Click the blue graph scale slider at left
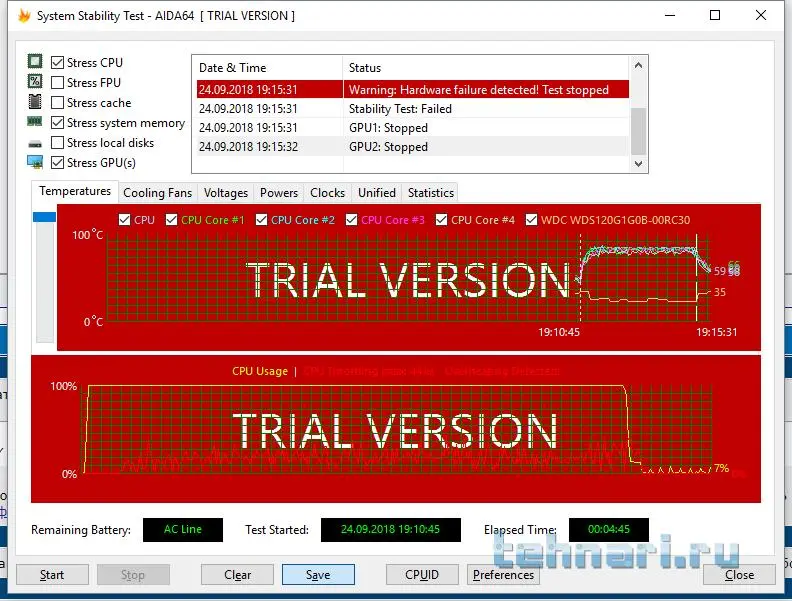This screenshot has width=792, height=601. coord(44,217)
